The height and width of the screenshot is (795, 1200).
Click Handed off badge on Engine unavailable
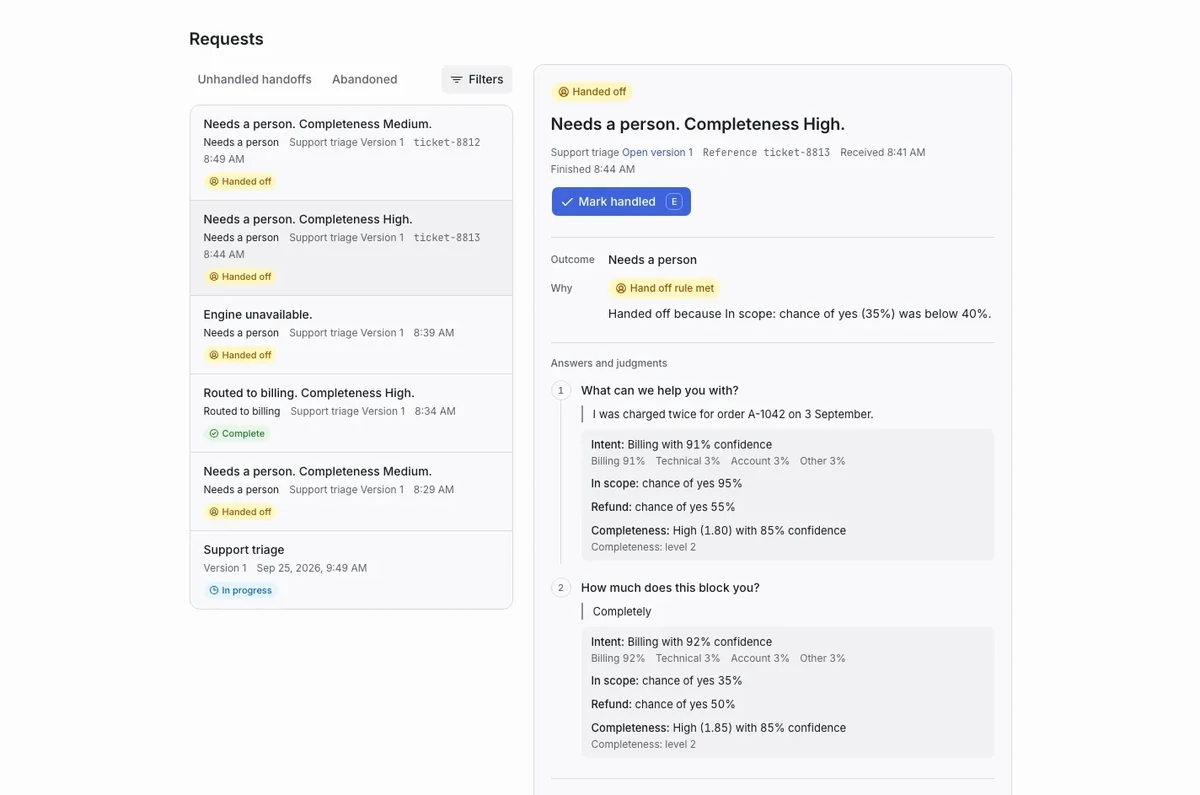click(240, 355)
